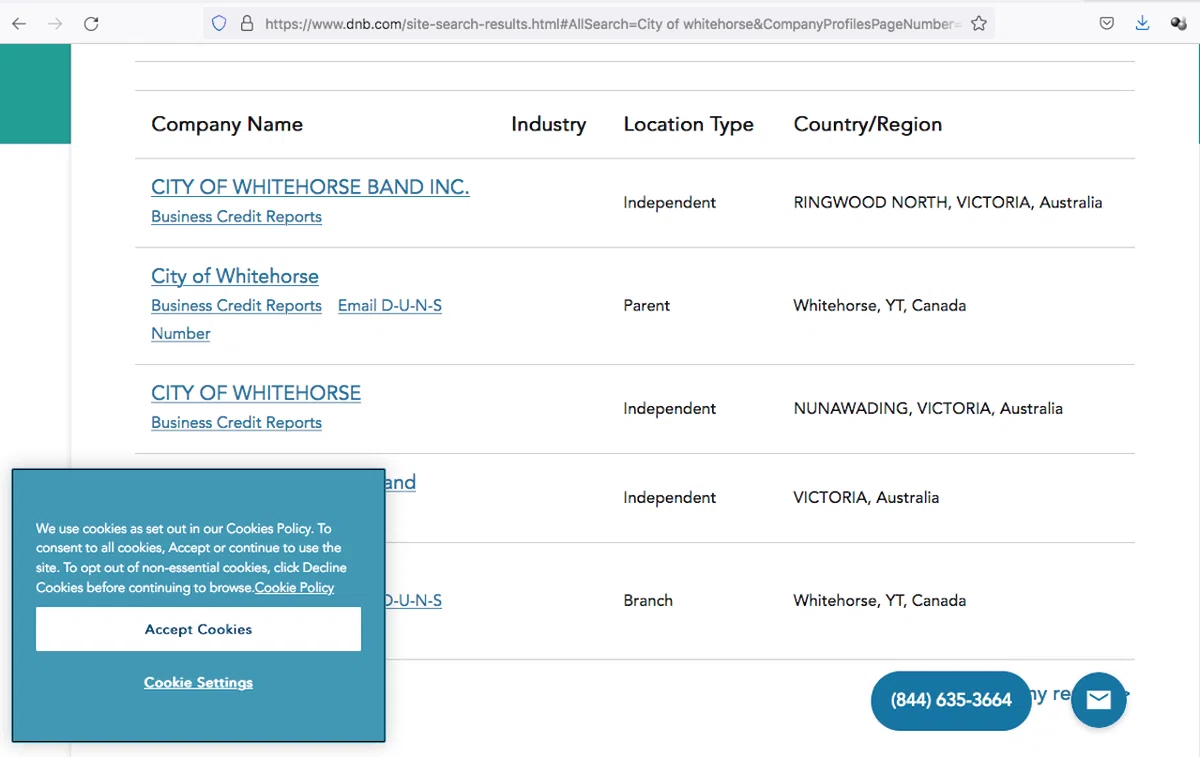This screenshot has height=757, width=1200.
Task: Click Whitehorse, YT, Canada in the Parent row
Action: coord(880,305)
